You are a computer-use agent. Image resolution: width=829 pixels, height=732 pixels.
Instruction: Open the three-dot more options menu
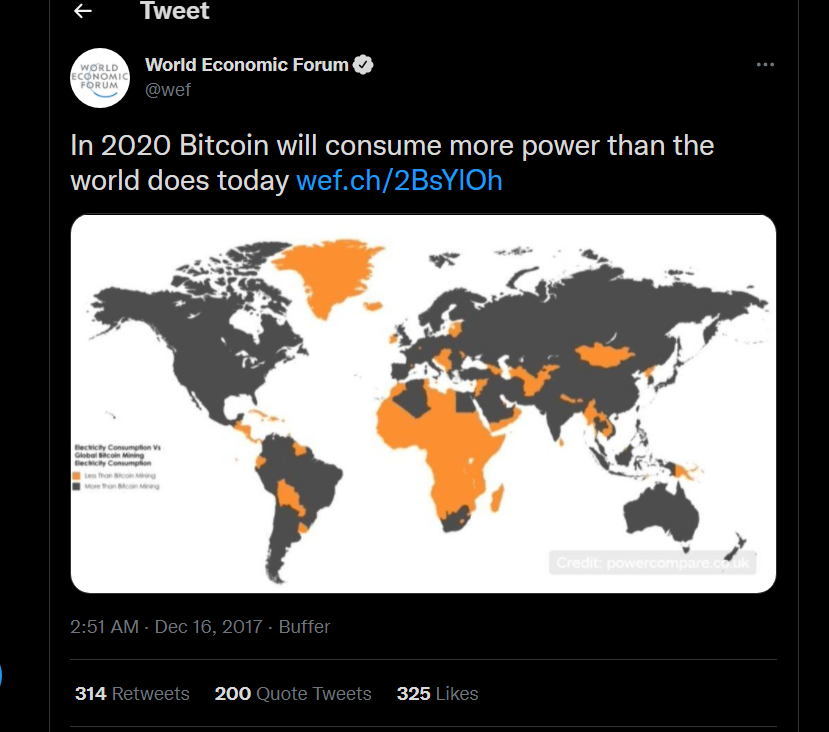click(x=765, y=64)
